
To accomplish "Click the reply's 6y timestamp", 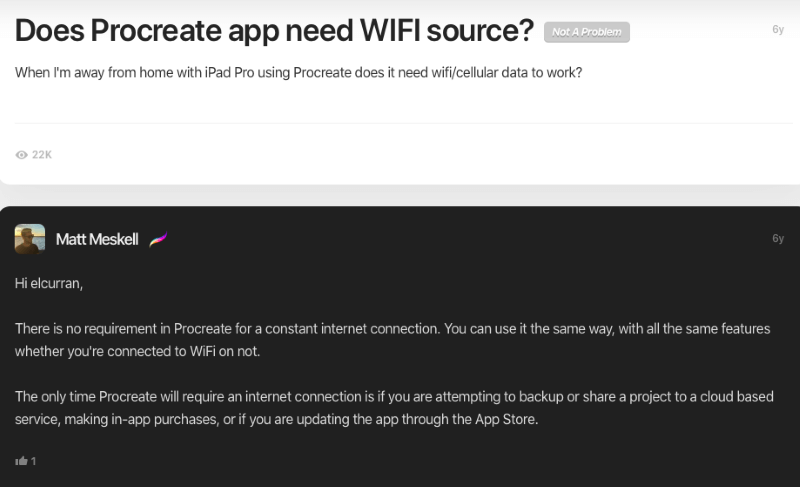I will pos(778,238).
